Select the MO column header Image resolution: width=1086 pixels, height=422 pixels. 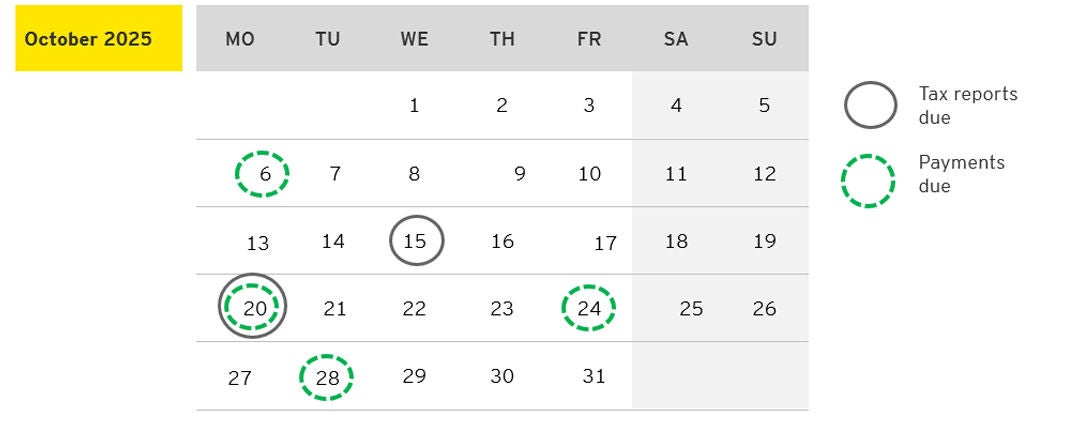point(240,39)
